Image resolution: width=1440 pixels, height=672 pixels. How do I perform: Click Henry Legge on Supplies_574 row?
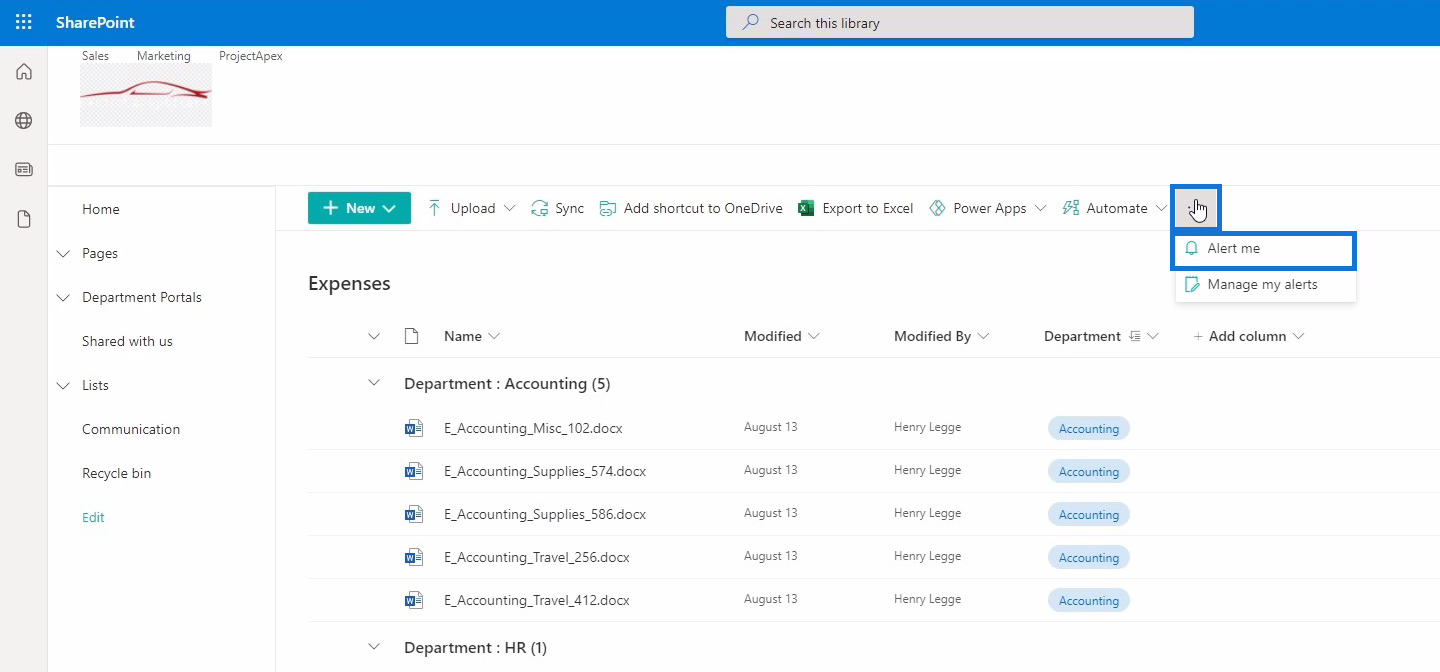point(927,470)
